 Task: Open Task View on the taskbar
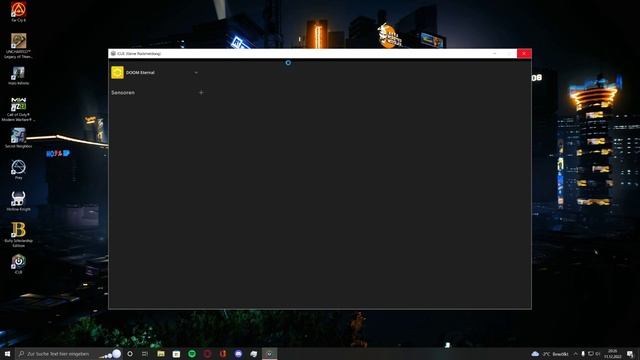145,353
